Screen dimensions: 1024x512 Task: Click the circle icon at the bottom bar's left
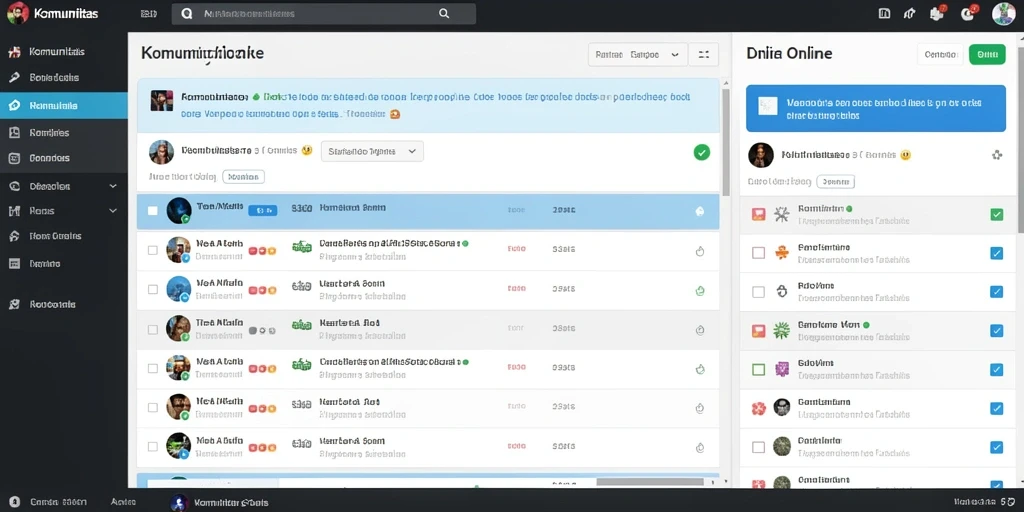[x=15, y=503]
